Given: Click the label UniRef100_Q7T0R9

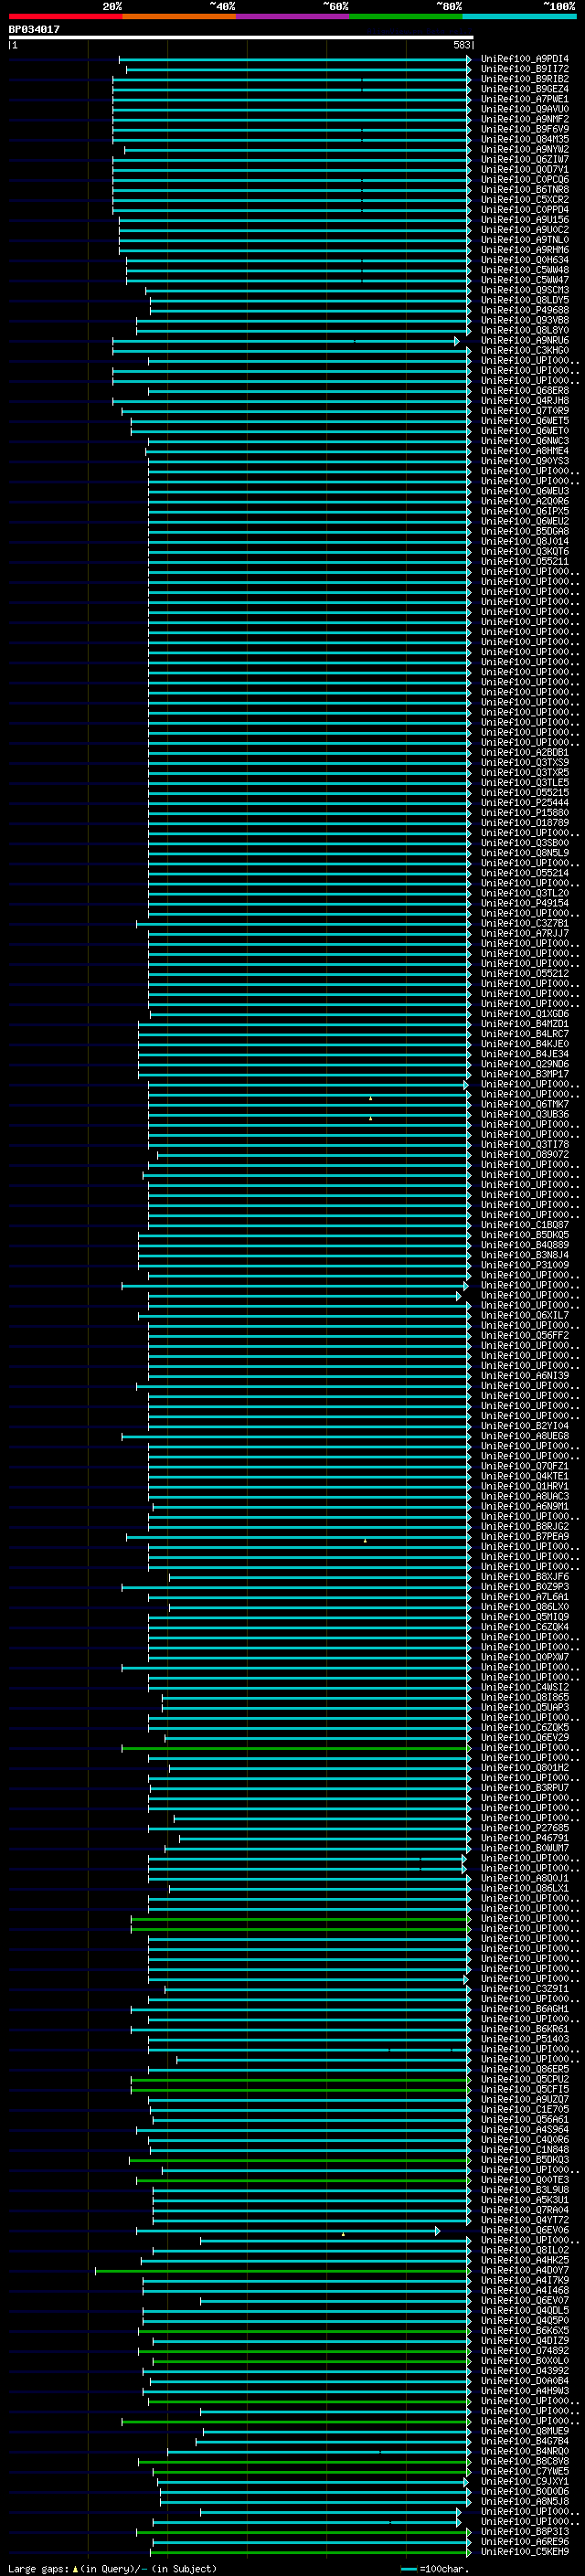Looking at the screenshot, I should pos(524,411).
